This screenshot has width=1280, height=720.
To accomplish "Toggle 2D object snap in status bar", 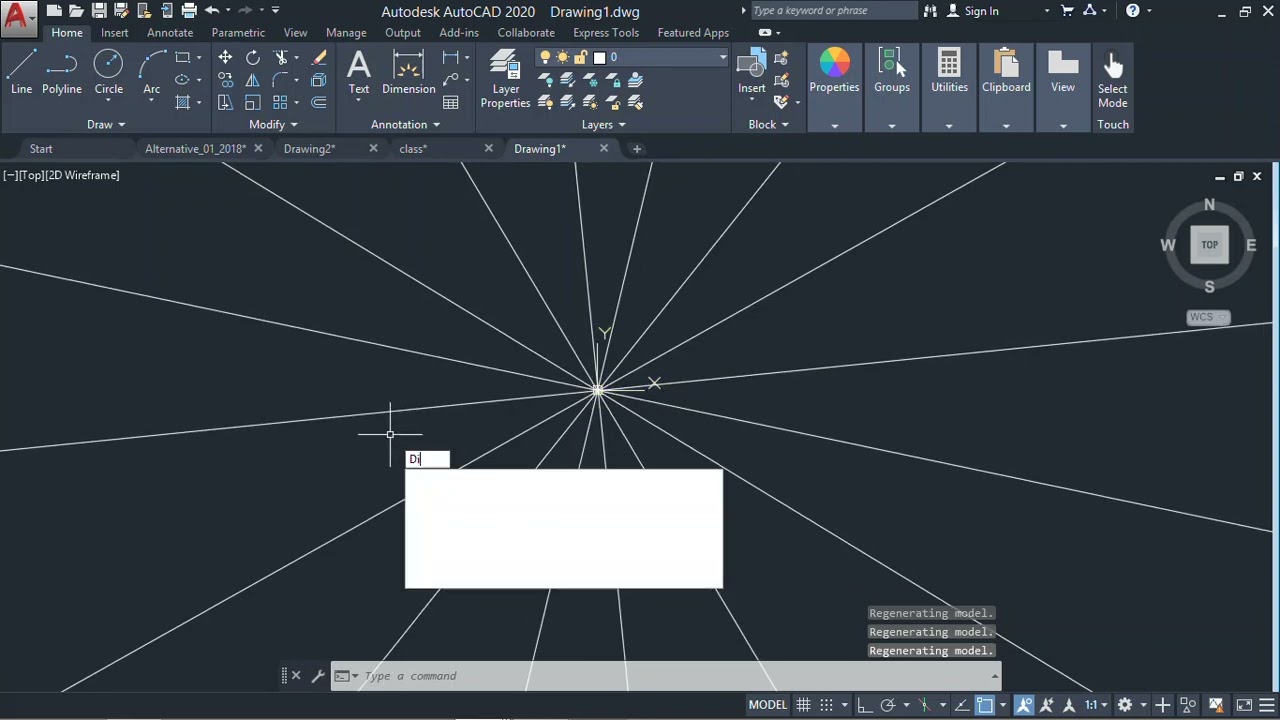I will (x=985, y=705).
